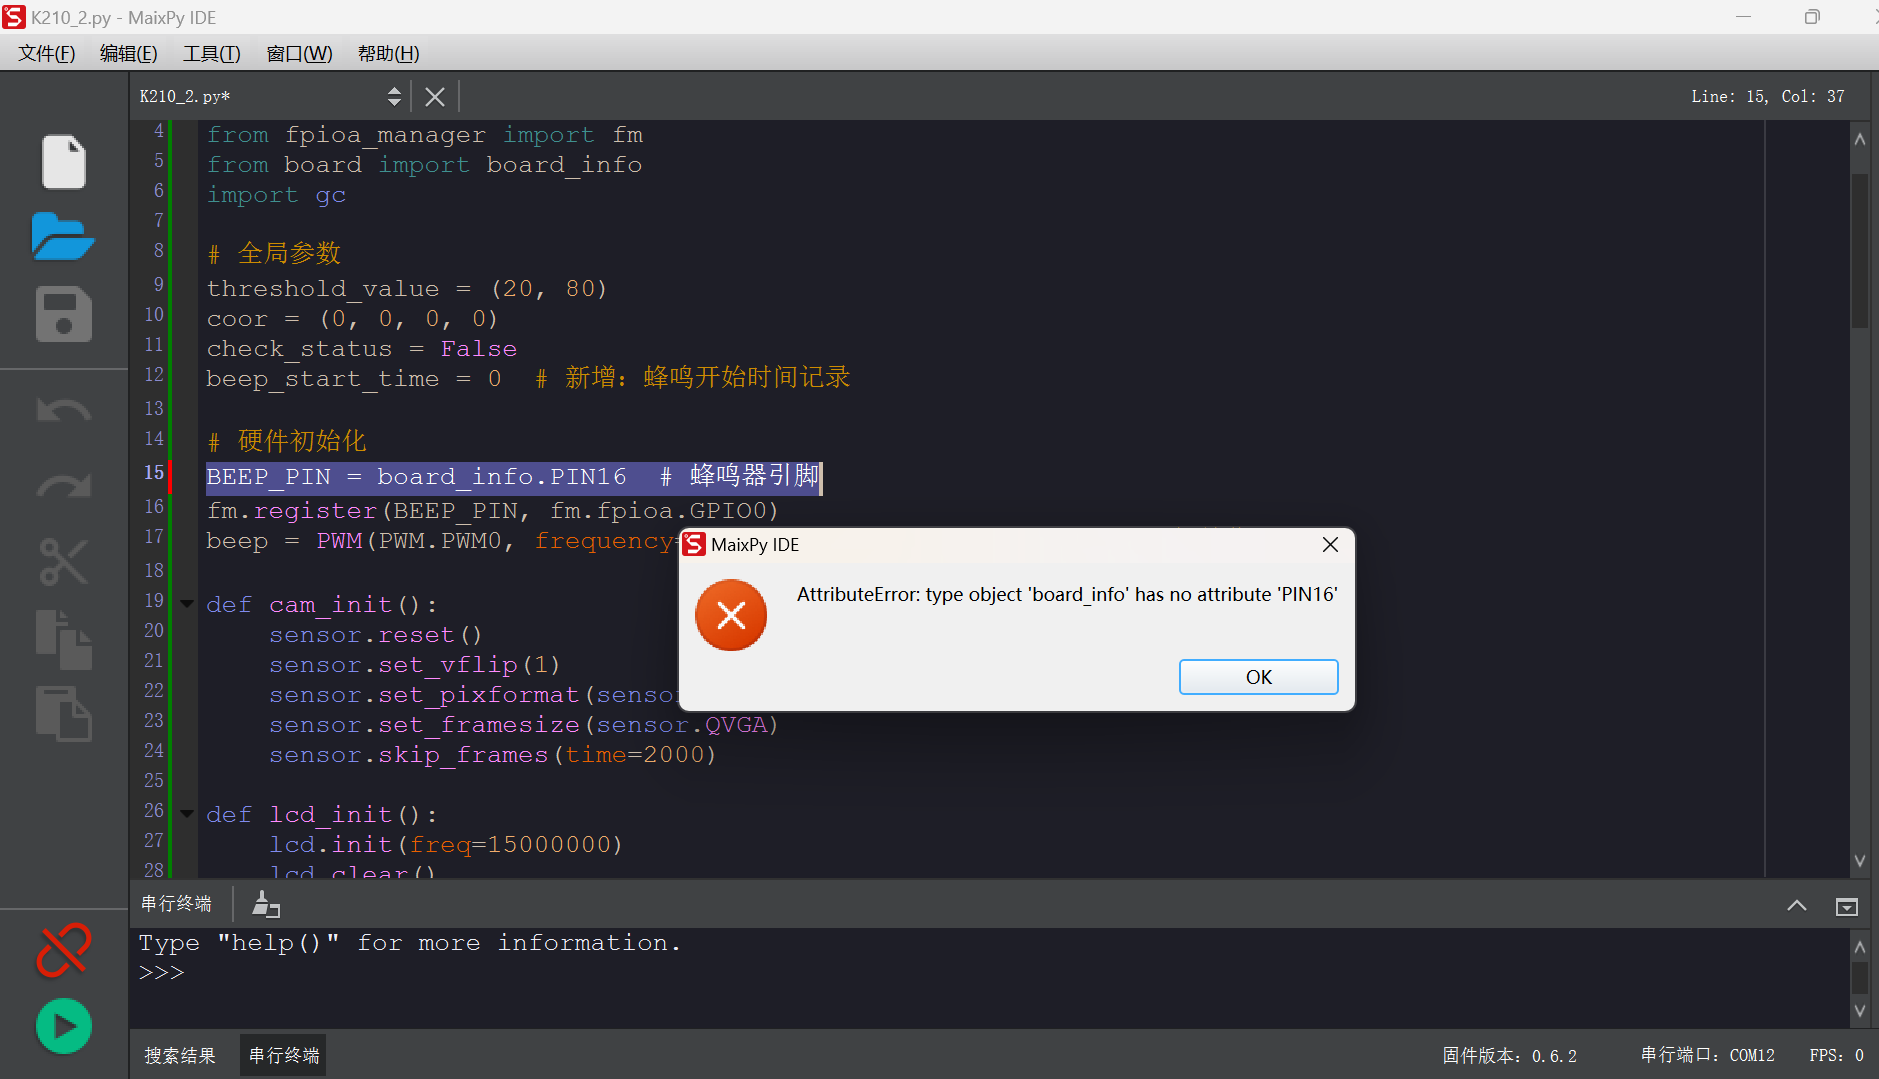The width and height of the screenshot is (1879, 1079).
Task: Toggle the serial terminal panel dock icon
Action: 1847,906
